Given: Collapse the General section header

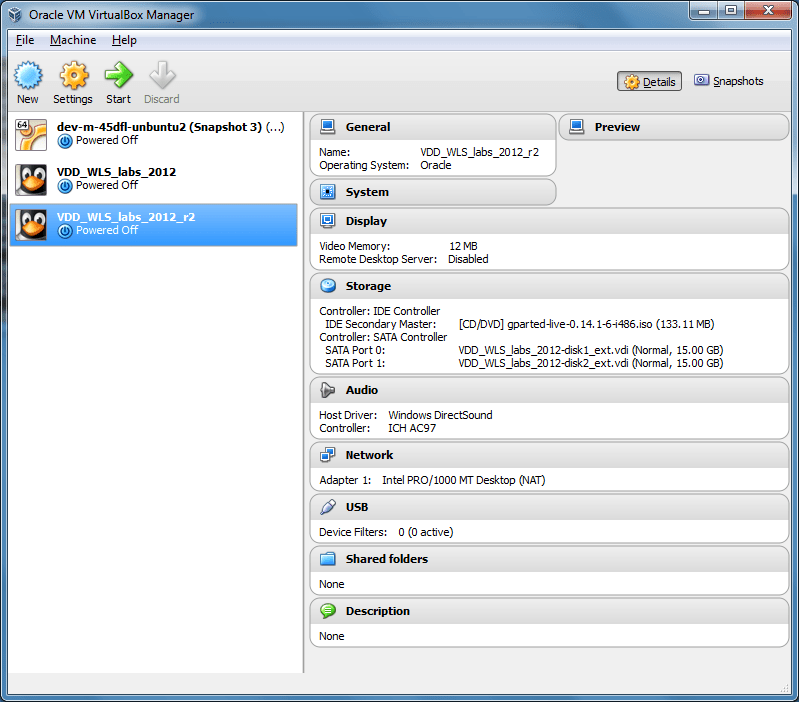Looking at the screenshot, I should (x=433, y=127).
